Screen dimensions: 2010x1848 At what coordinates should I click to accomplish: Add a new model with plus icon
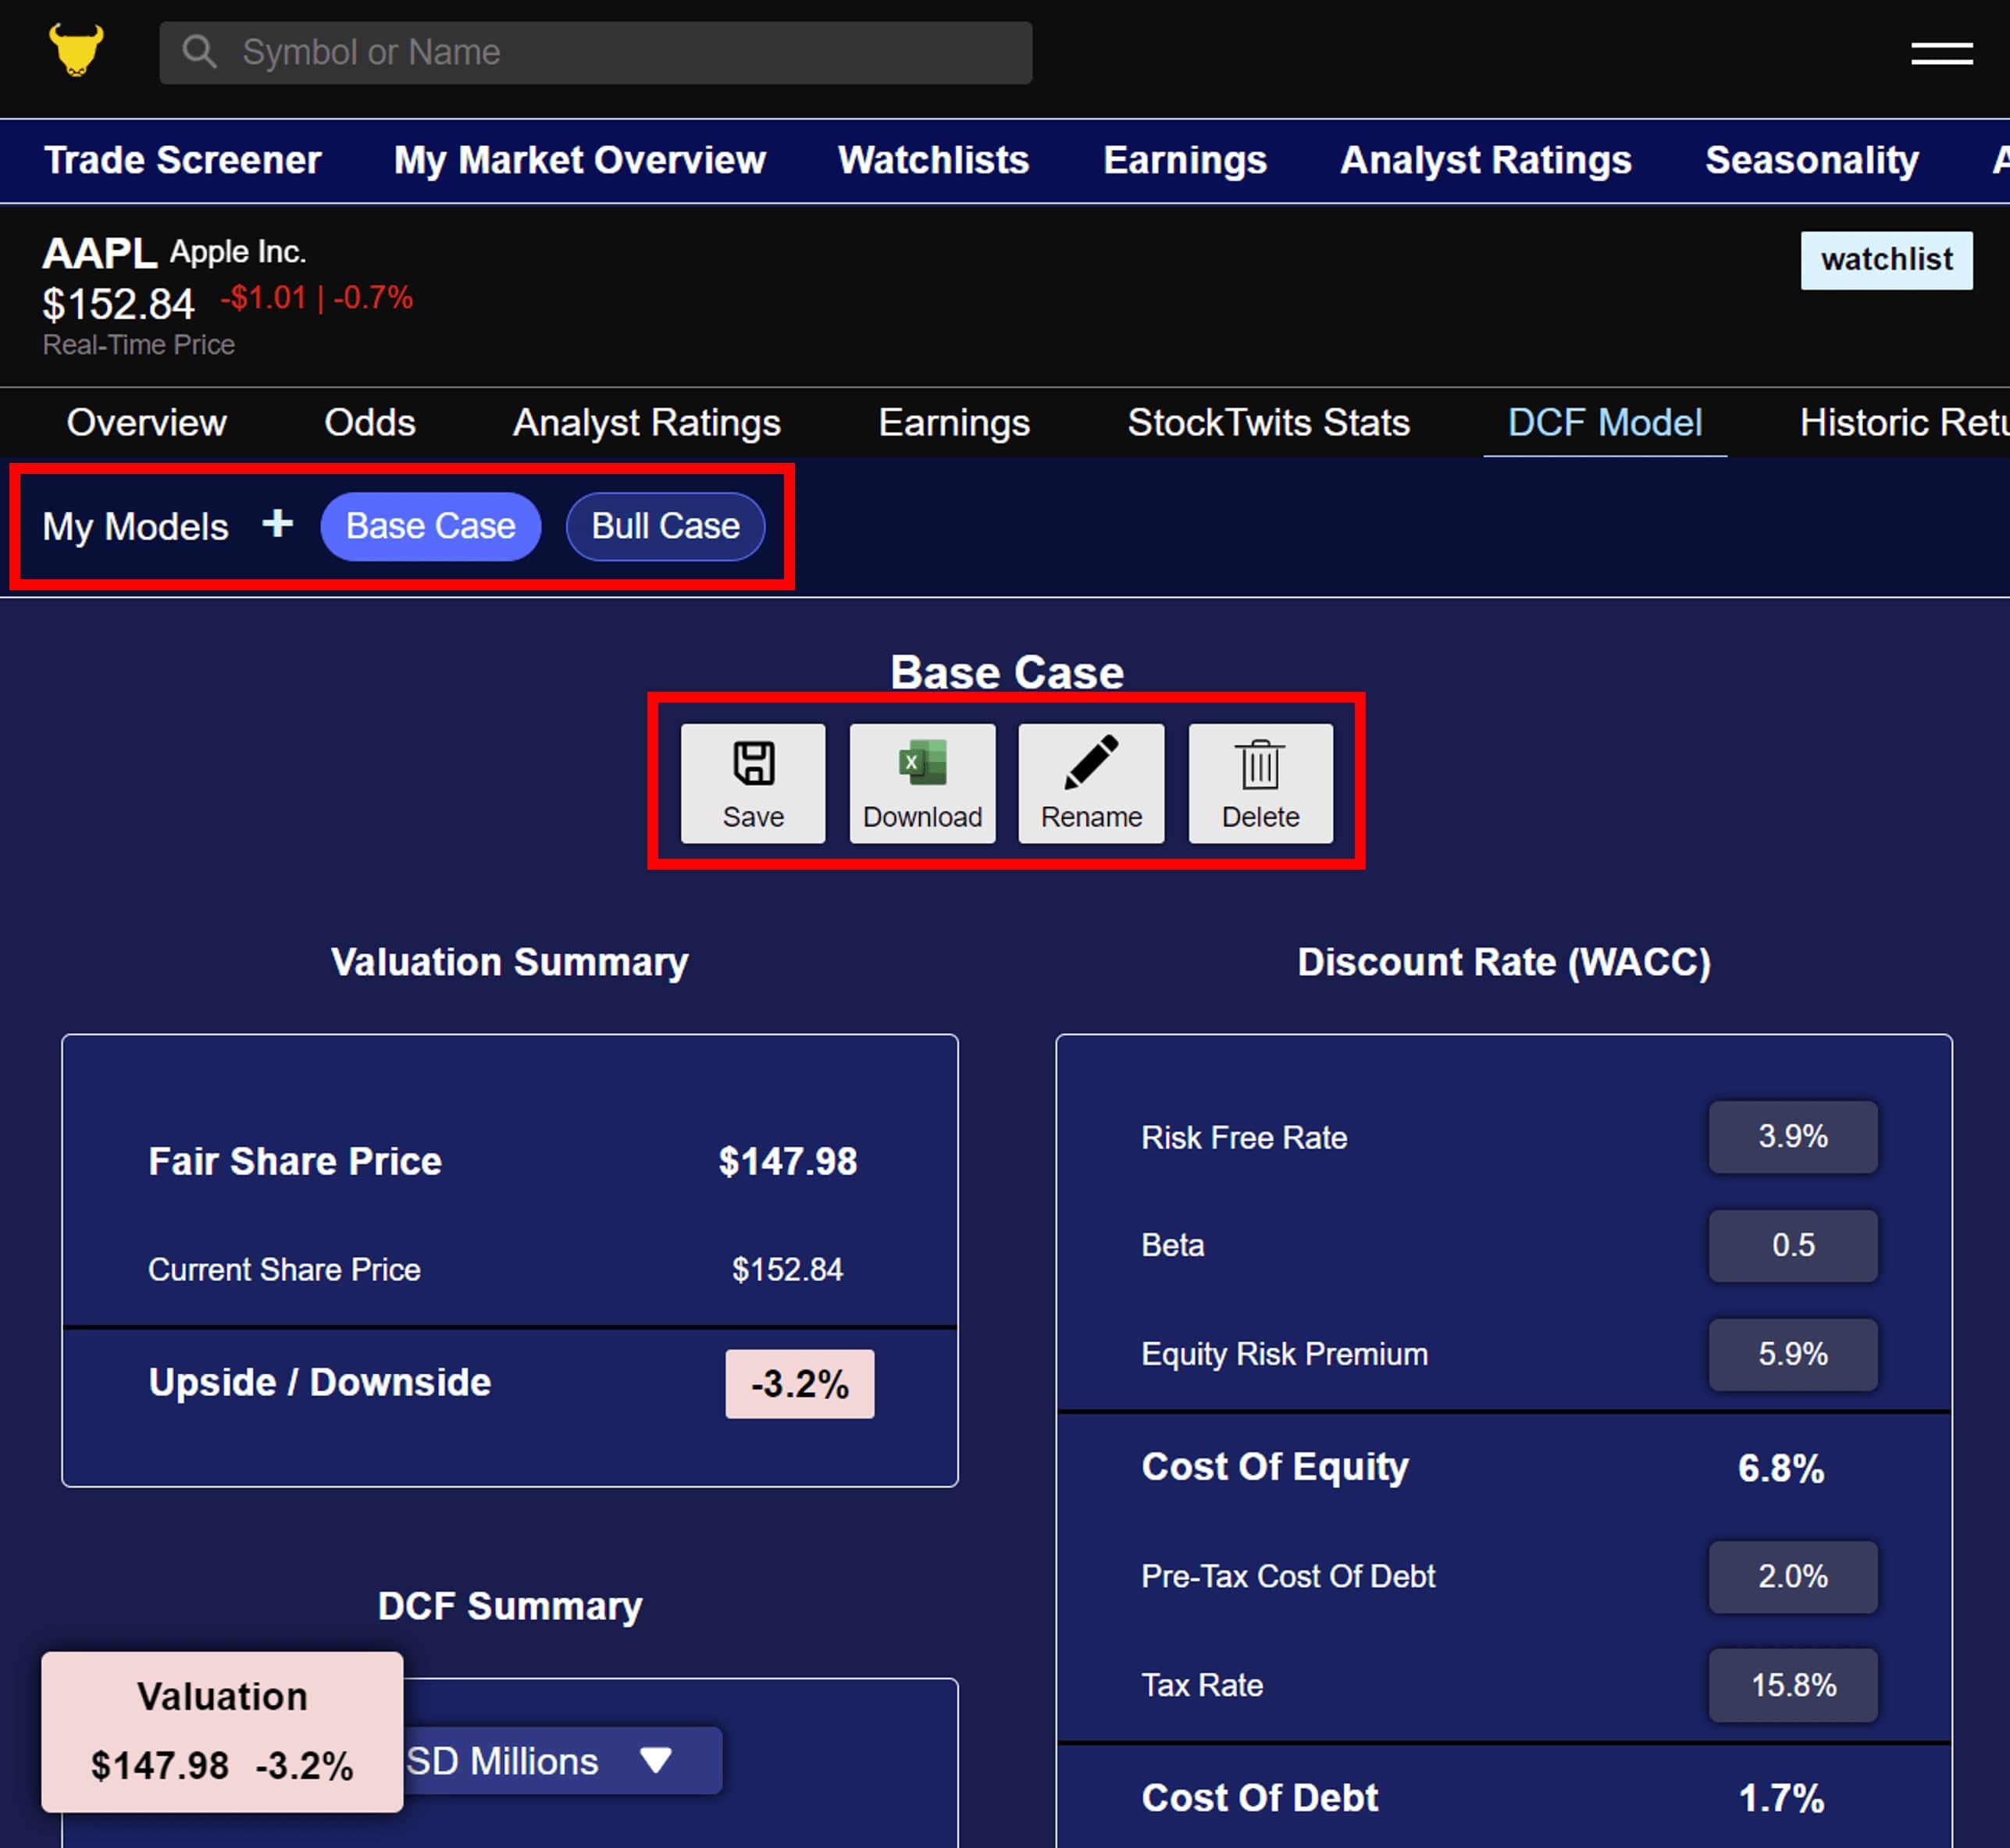point(277,523)
